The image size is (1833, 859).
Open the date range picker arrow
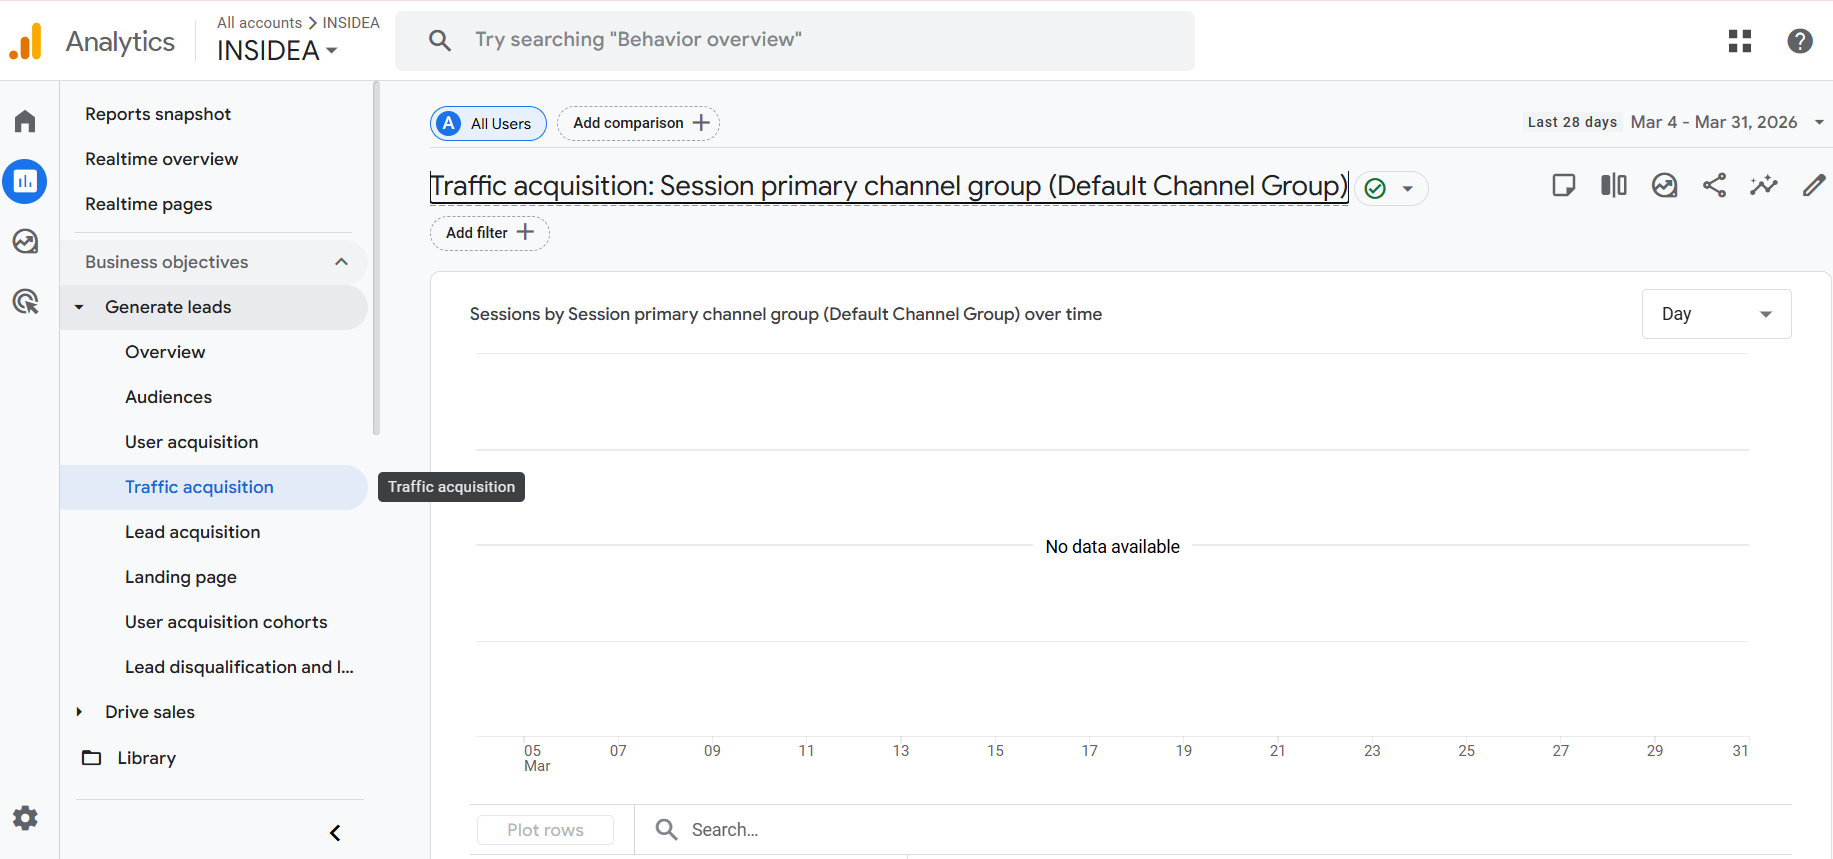1819,122
